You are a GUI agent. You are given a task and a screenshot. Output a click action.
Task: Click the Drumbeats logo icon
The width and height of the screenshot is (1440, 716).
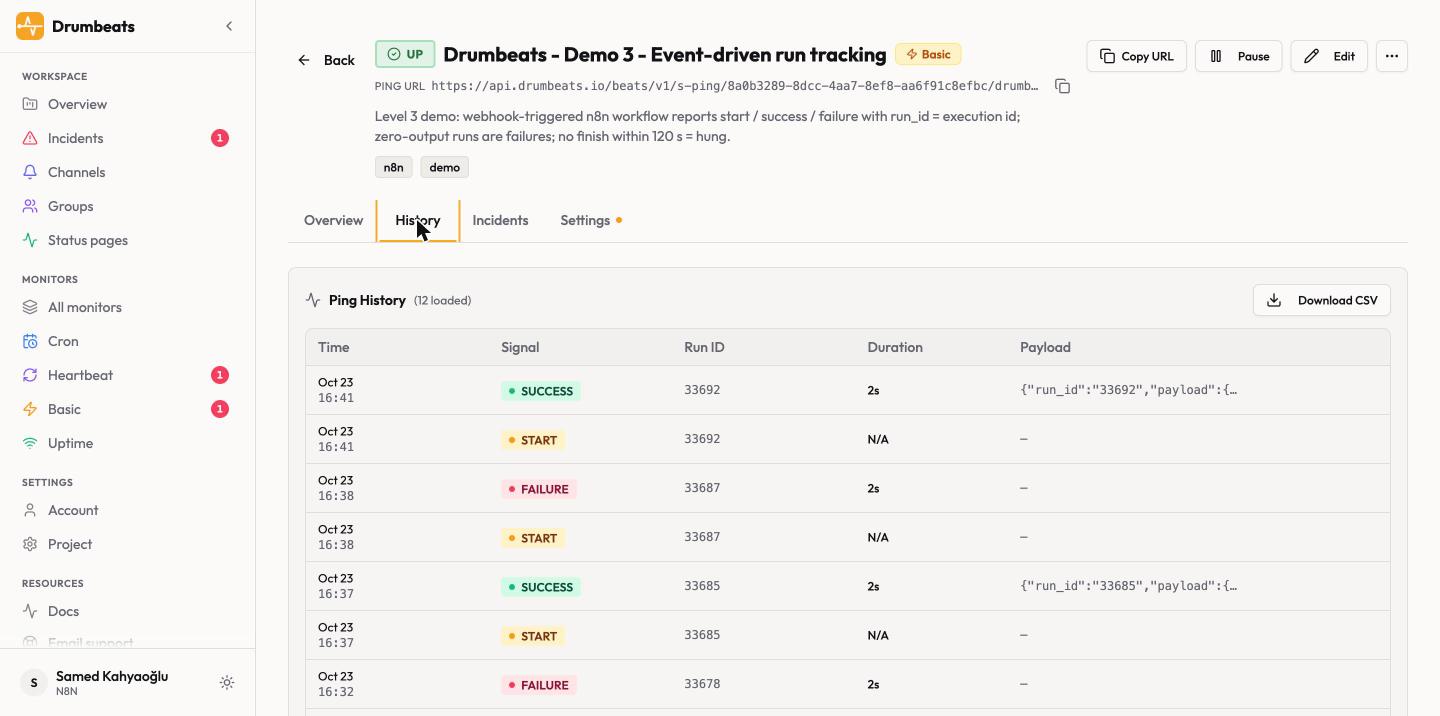click(x=30, y=26)
